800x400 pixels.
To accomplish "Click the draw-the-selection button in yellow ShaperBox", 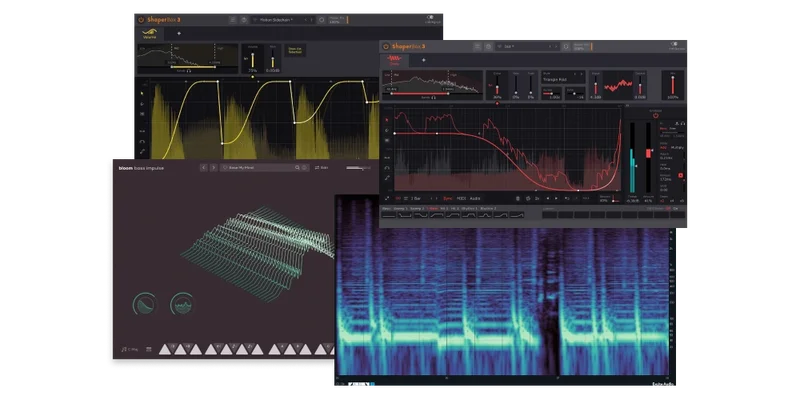I will (295, 51).
